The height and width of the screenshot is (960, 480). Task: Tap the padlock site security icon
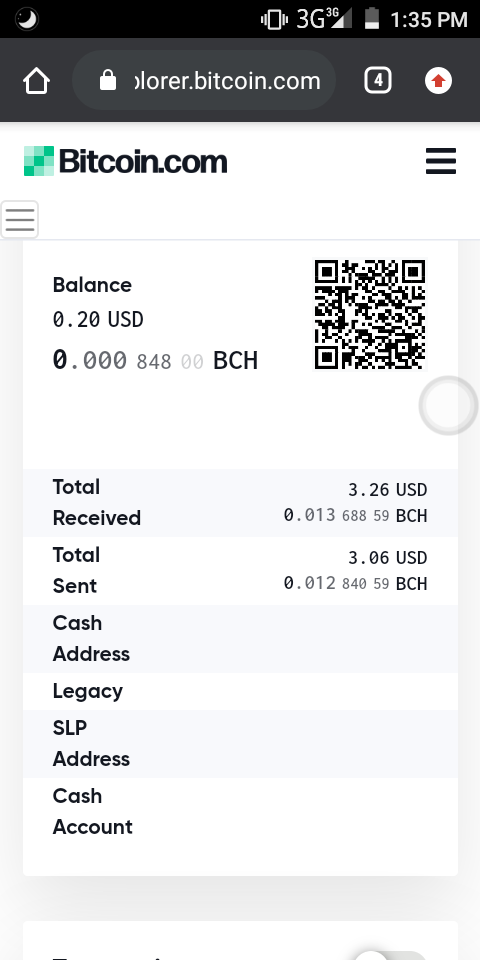point(108,80)
